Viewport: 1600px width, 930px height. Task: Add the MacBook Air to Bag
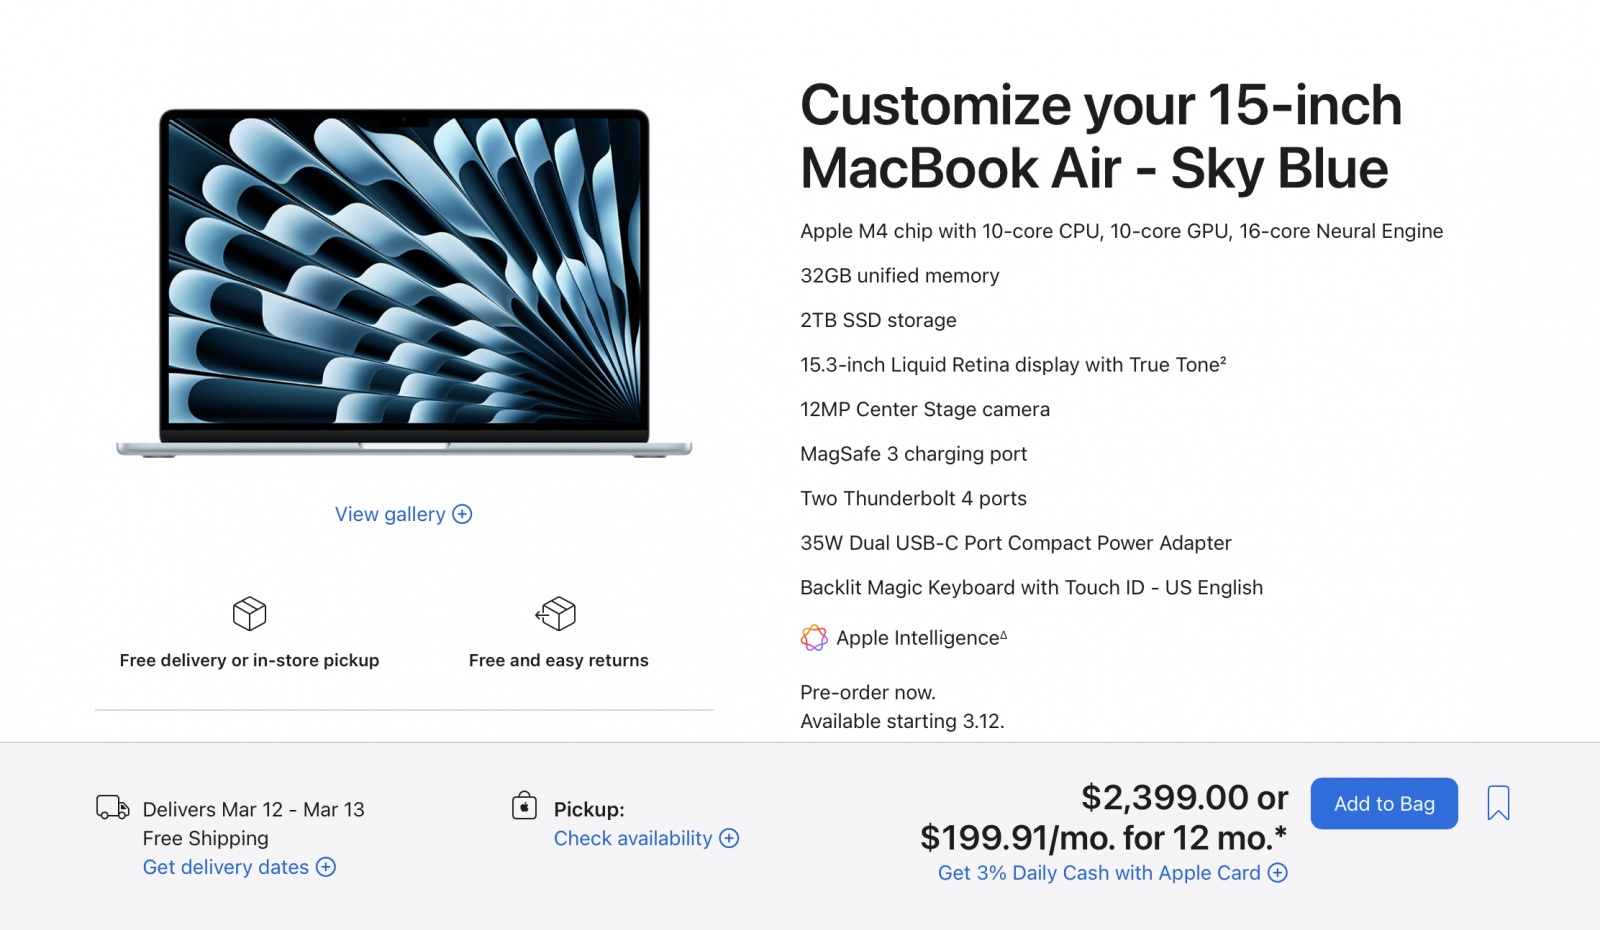point(1384,803)
